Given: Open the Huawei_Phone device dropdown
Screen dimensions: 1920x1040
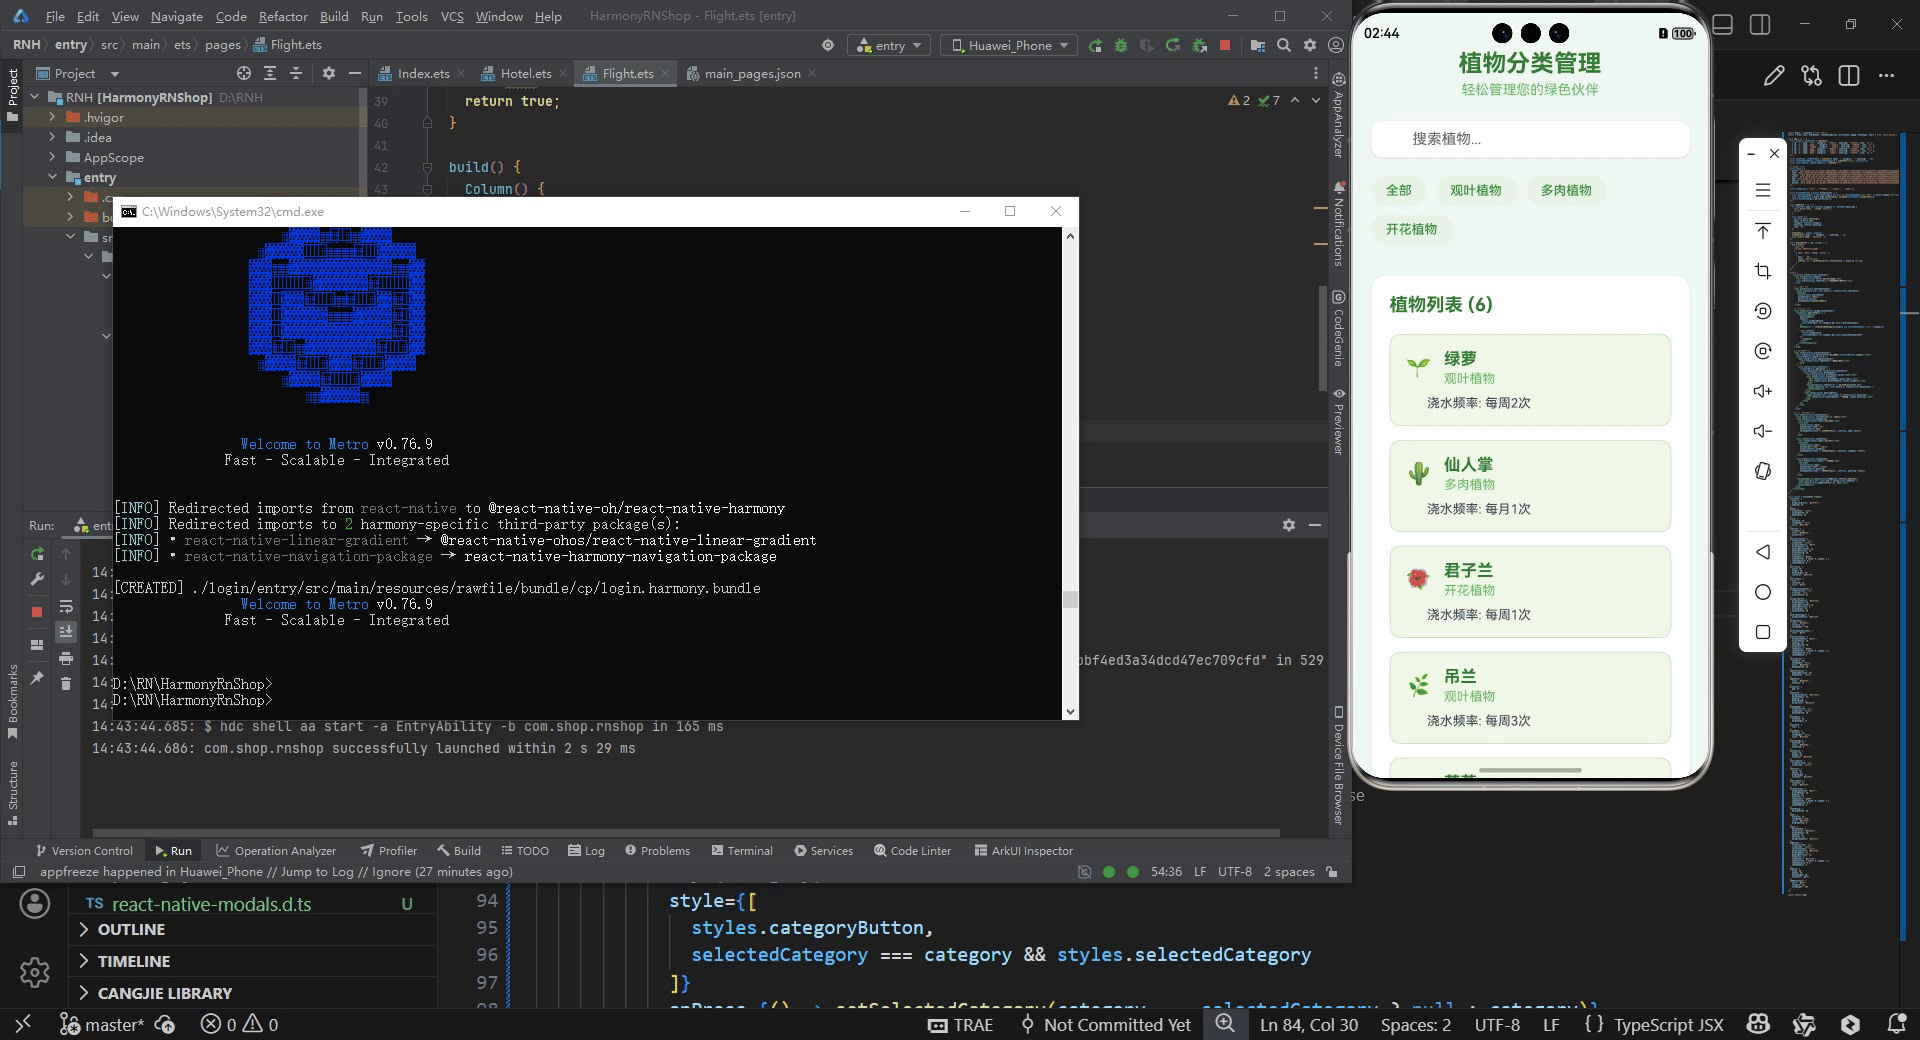Looking at the screenshot, I should 1010,45.
